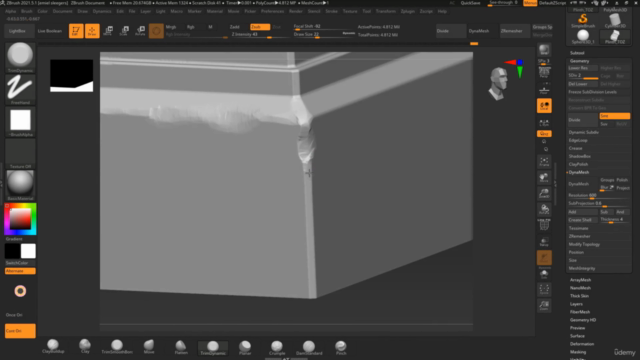Toggle the Alternate color button
The width and height of the screenshot is (640, 360).
coord(20,271)
